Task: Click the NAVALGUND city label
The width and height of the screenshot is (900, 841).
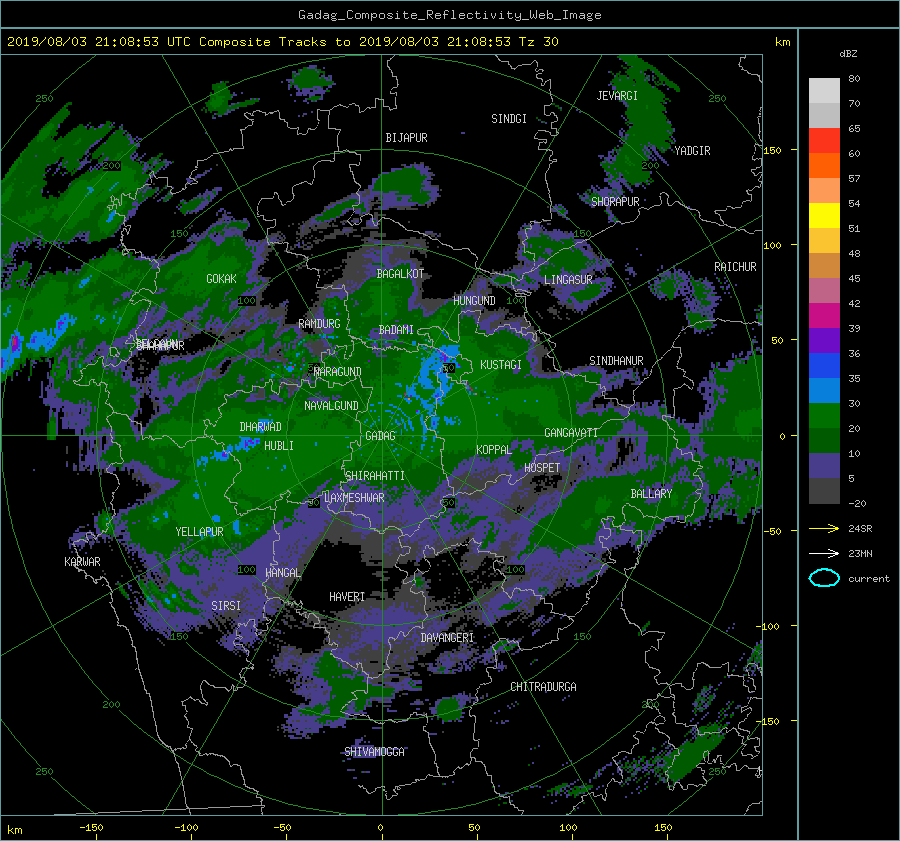Action: (331, 406)
